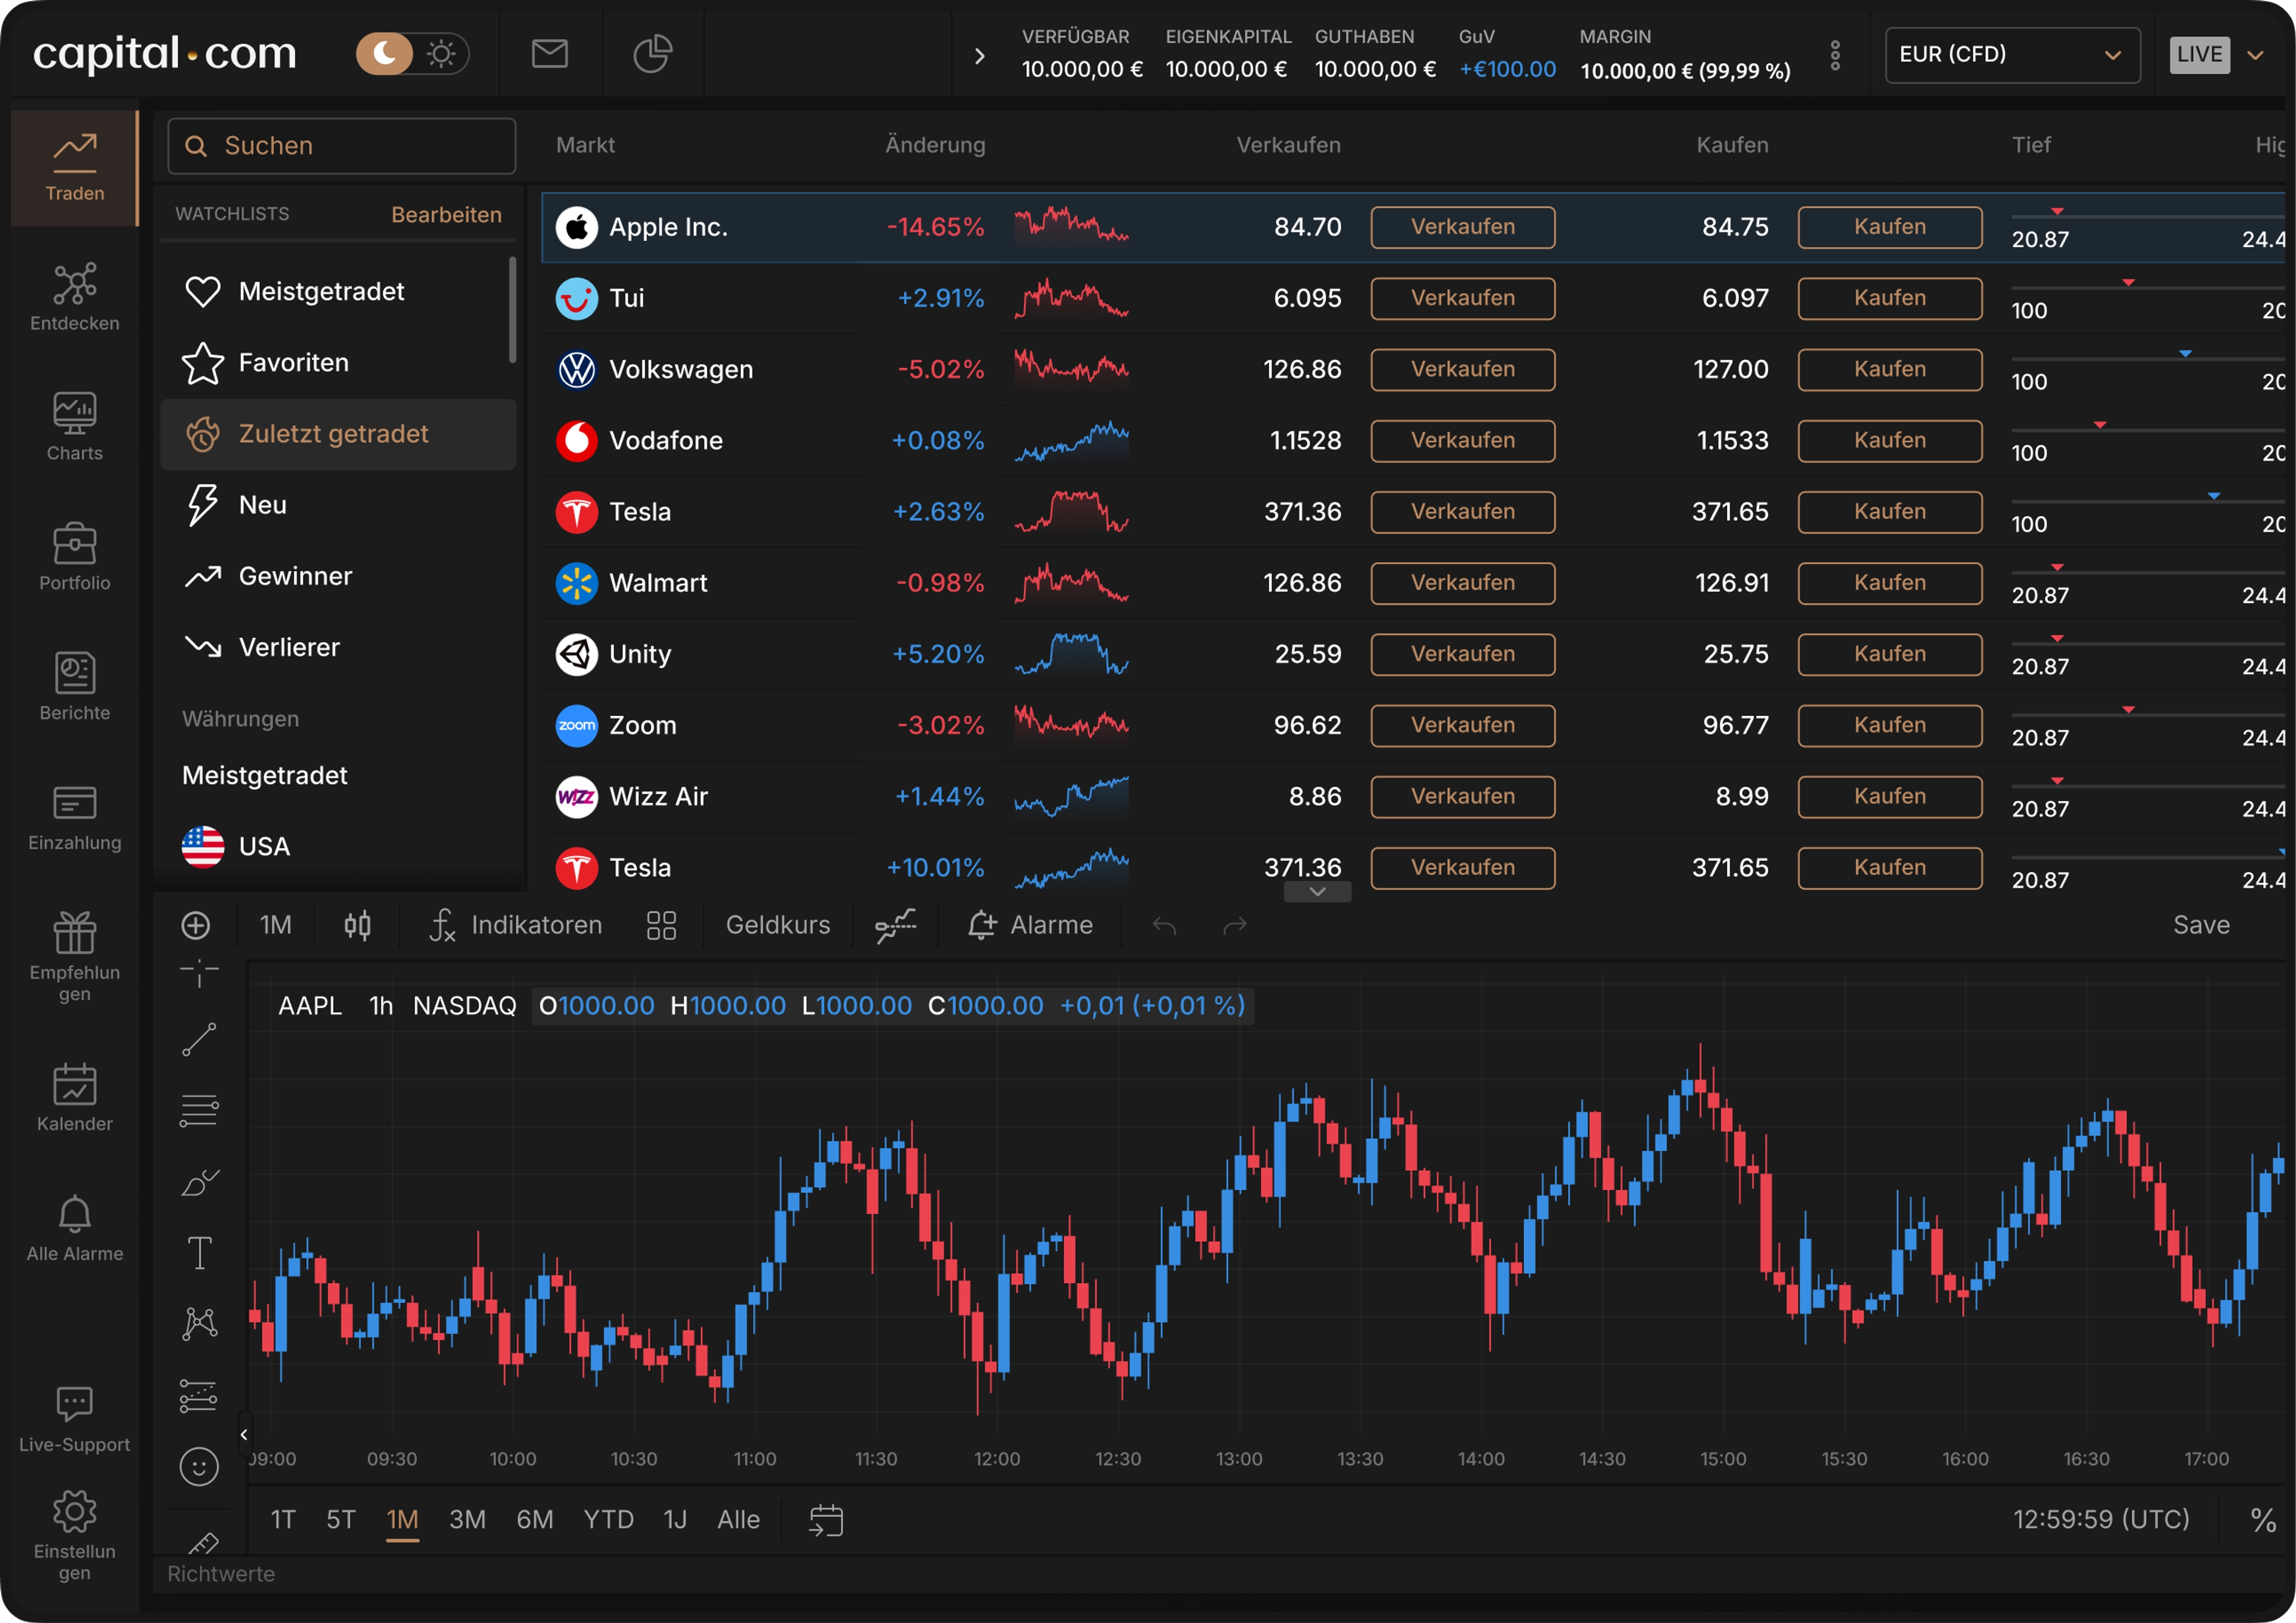Open Geldkurs price selector
This screenshot has width=2296, height=1623.
click(x=778, y=926)
